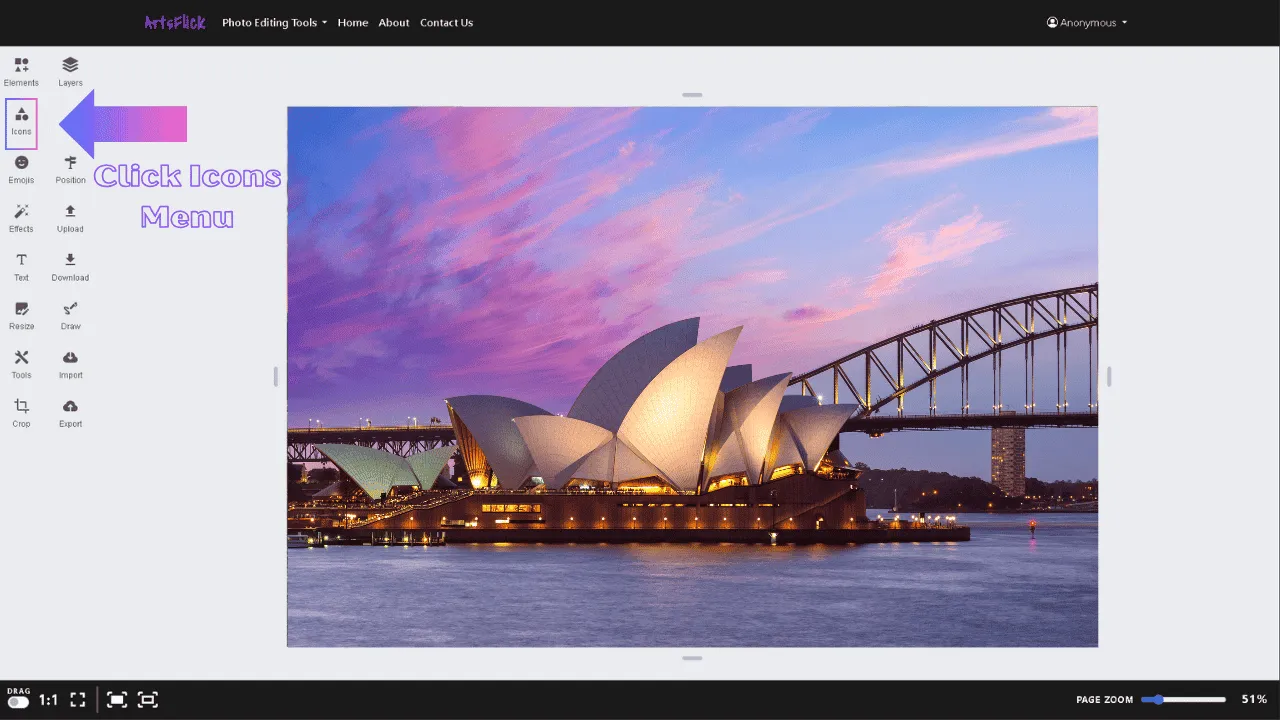Open the Emojis panel

tap(21, 169)
